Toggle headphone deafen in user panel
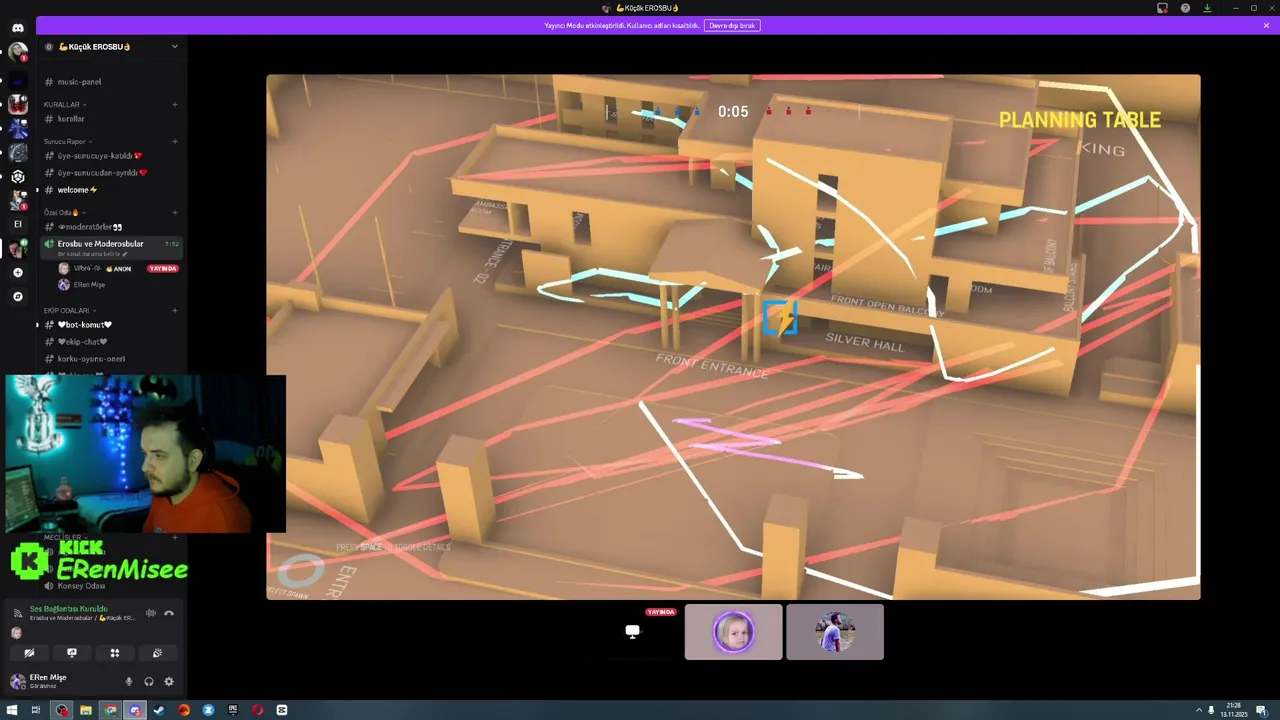The image size is (1280, 720). 149,682
